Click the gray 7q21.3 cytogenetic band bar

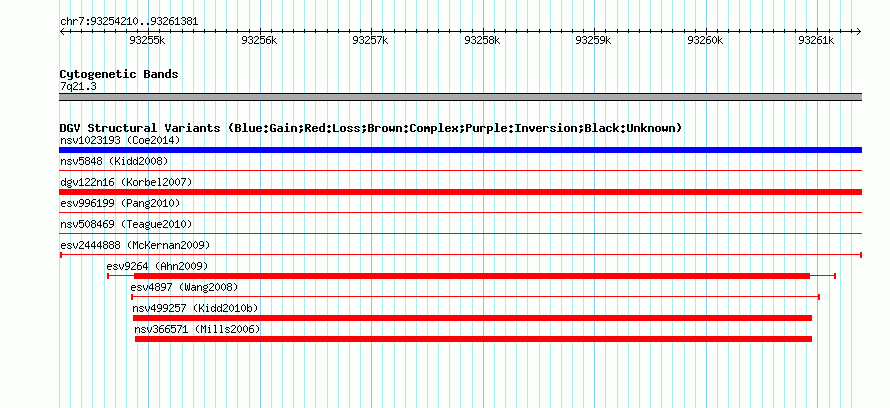tap(460, 97)
